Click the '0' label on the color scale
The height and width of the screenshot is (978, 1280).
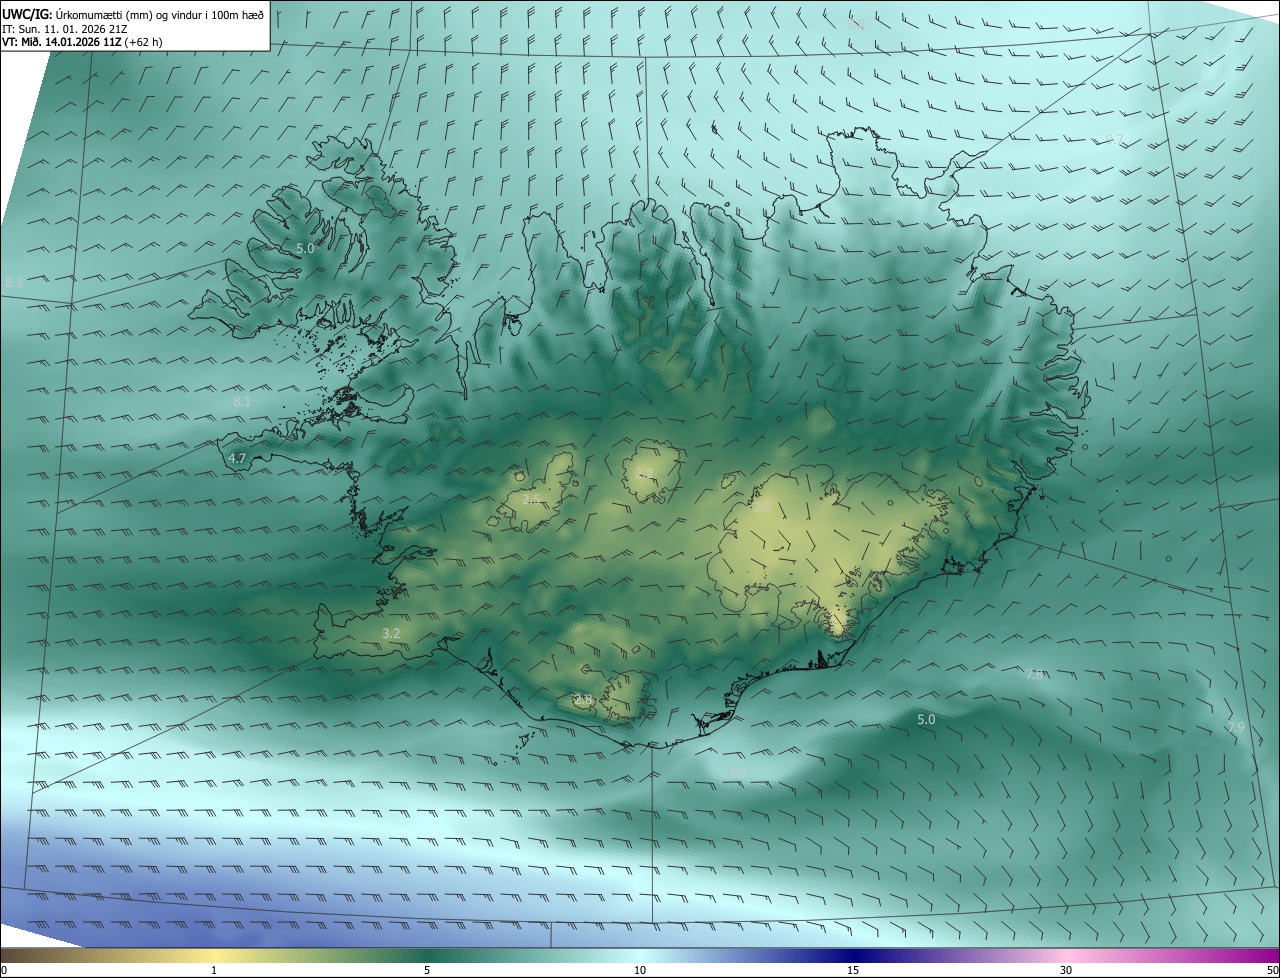click(x=4, y=970)
